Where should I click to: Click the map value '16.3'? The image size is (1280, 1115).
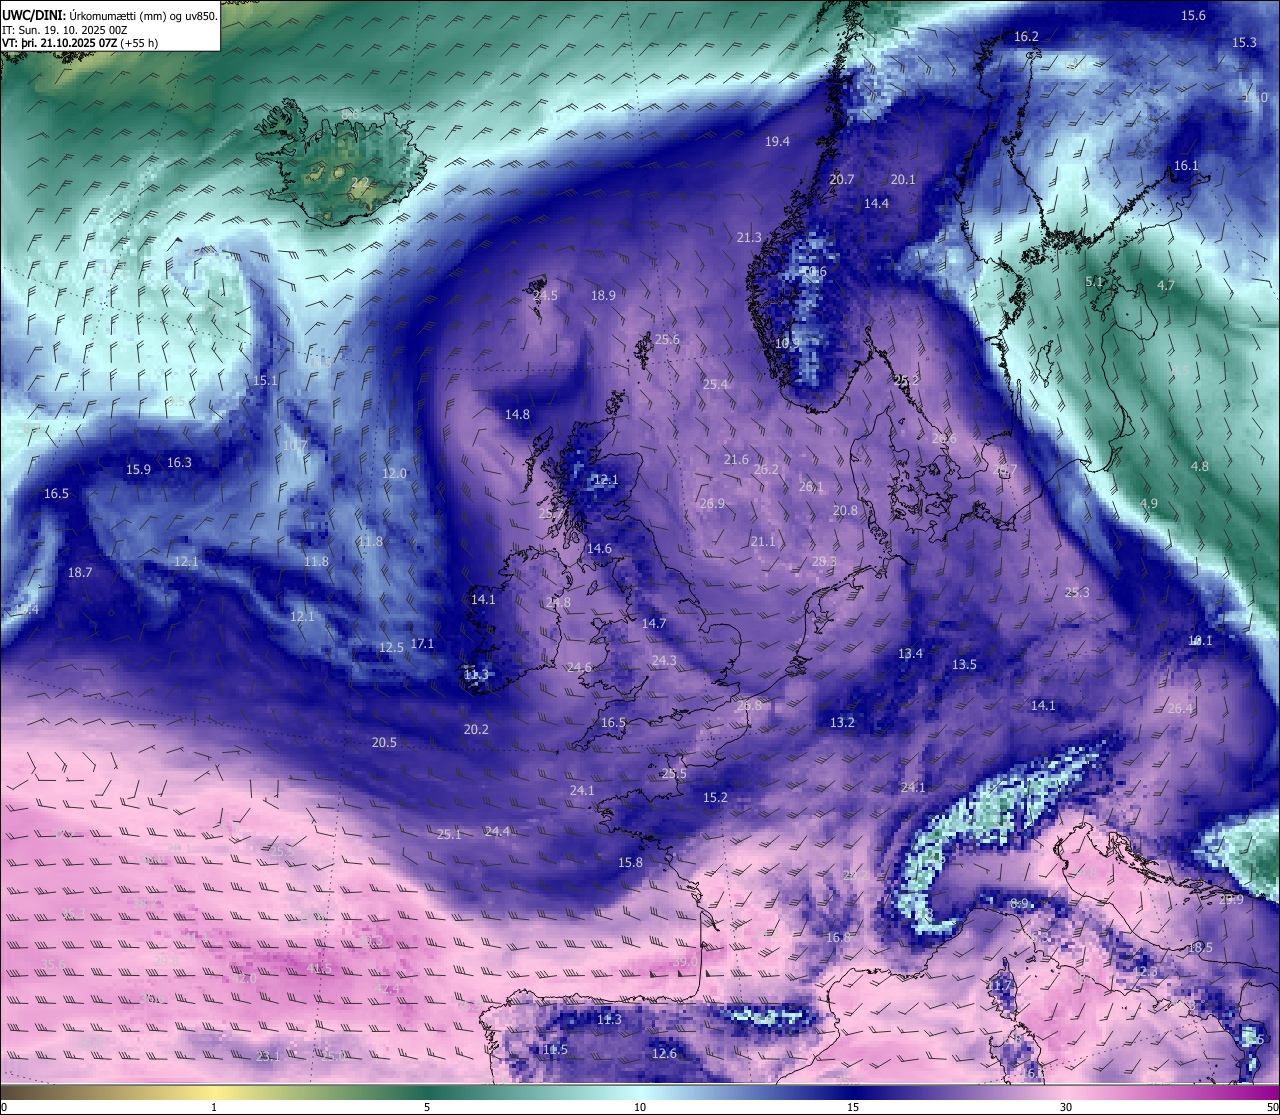(179, 462)
